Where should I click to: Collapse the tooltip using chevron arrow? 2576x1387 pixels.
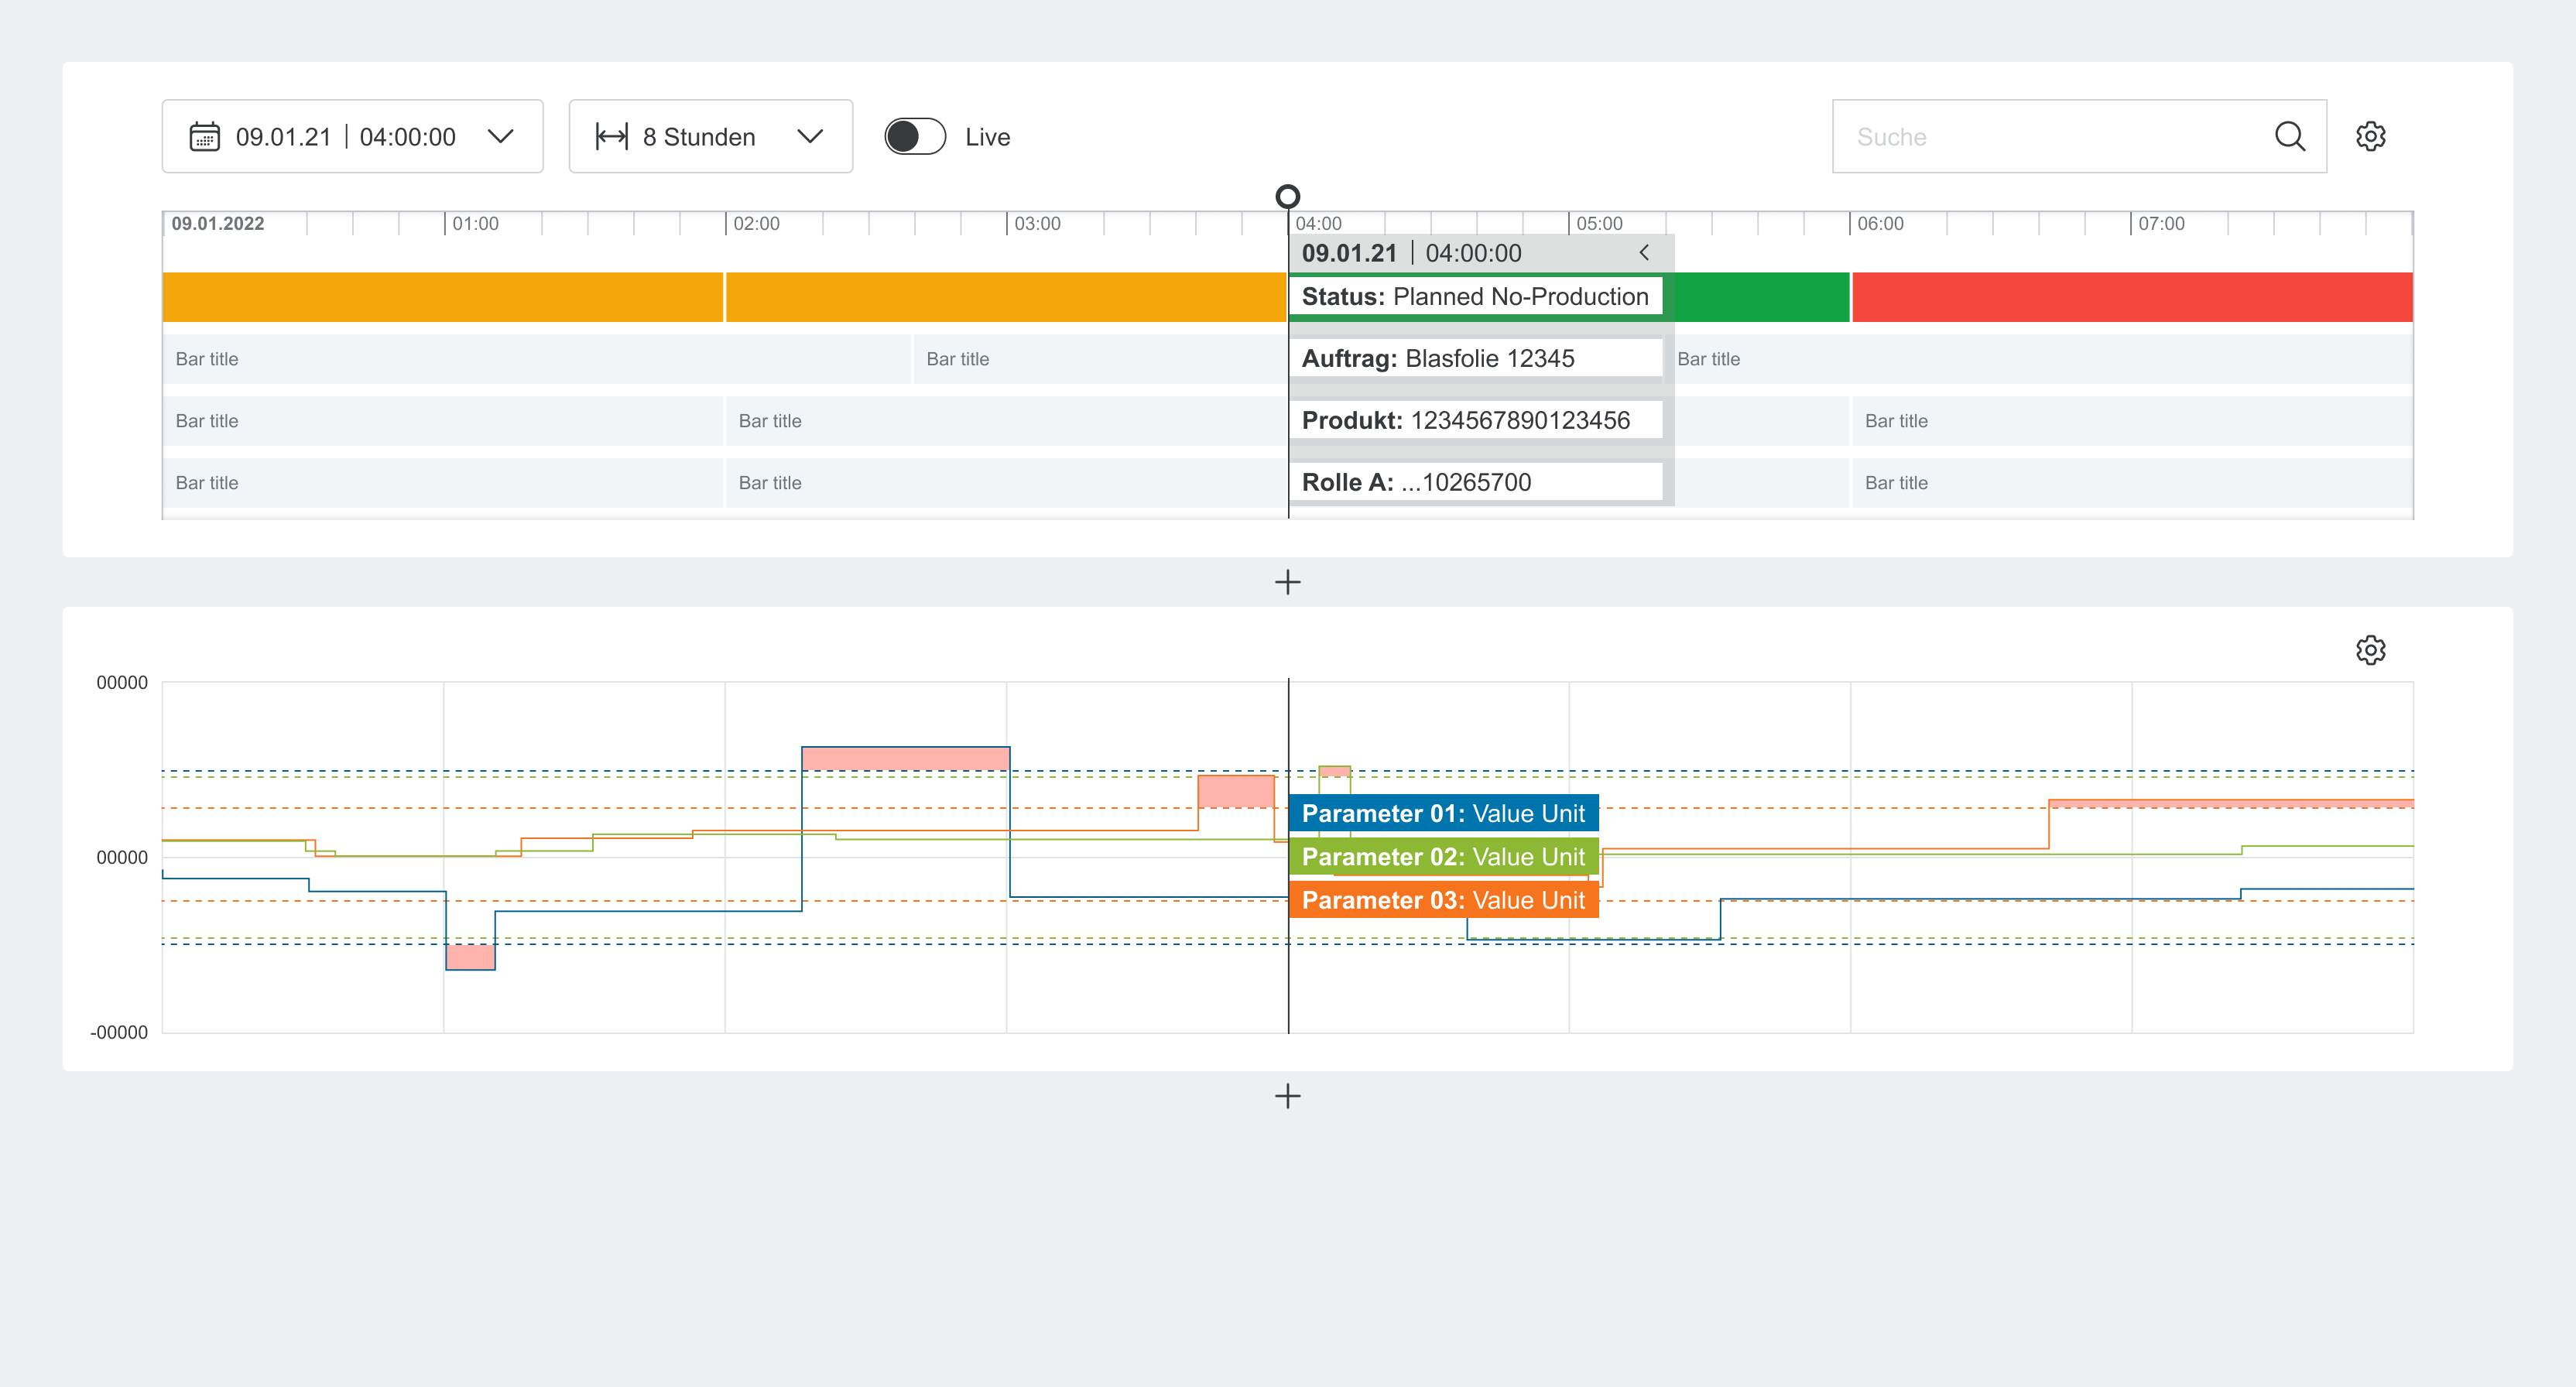1644,253
